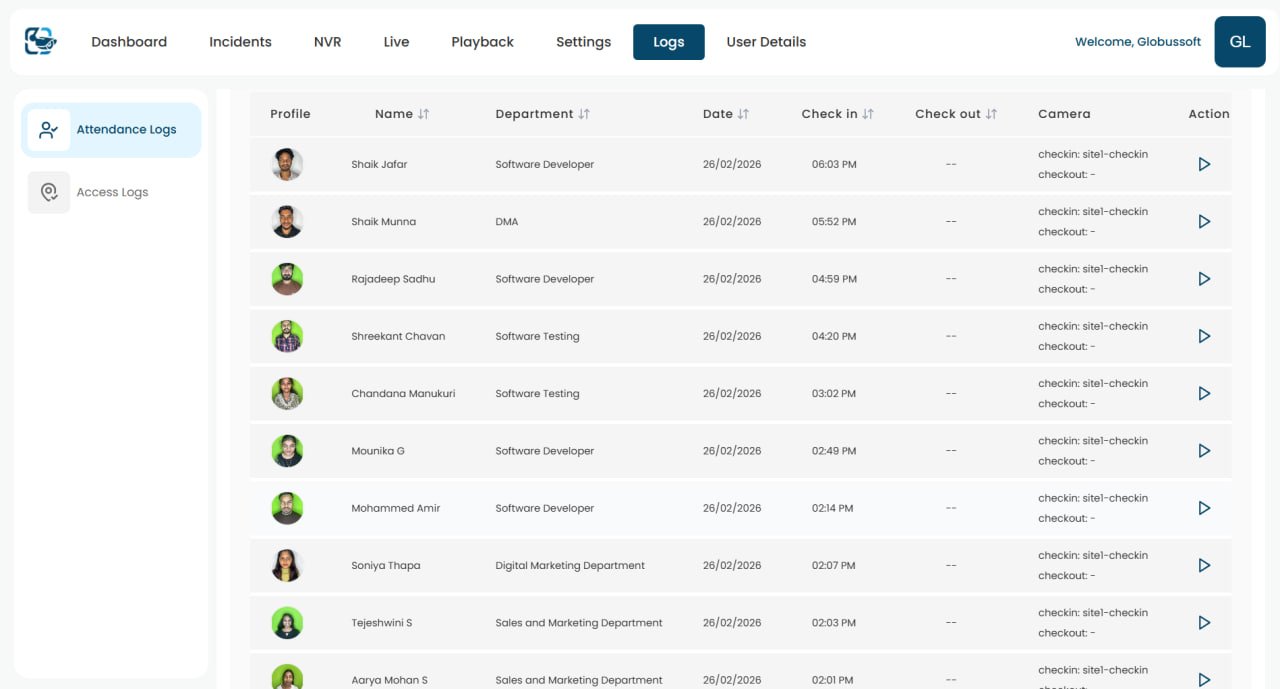Open the GL profile avatar
The width and height of the screenshot is (1280, 689).
(1239, 41)
